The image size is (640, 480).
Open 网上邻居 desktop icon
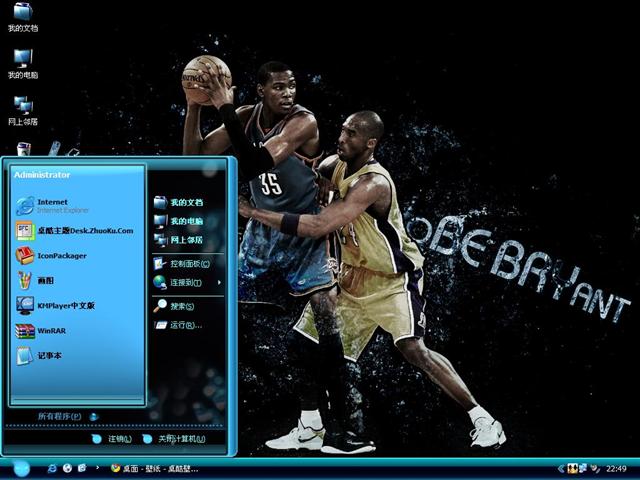pos(23,110)
